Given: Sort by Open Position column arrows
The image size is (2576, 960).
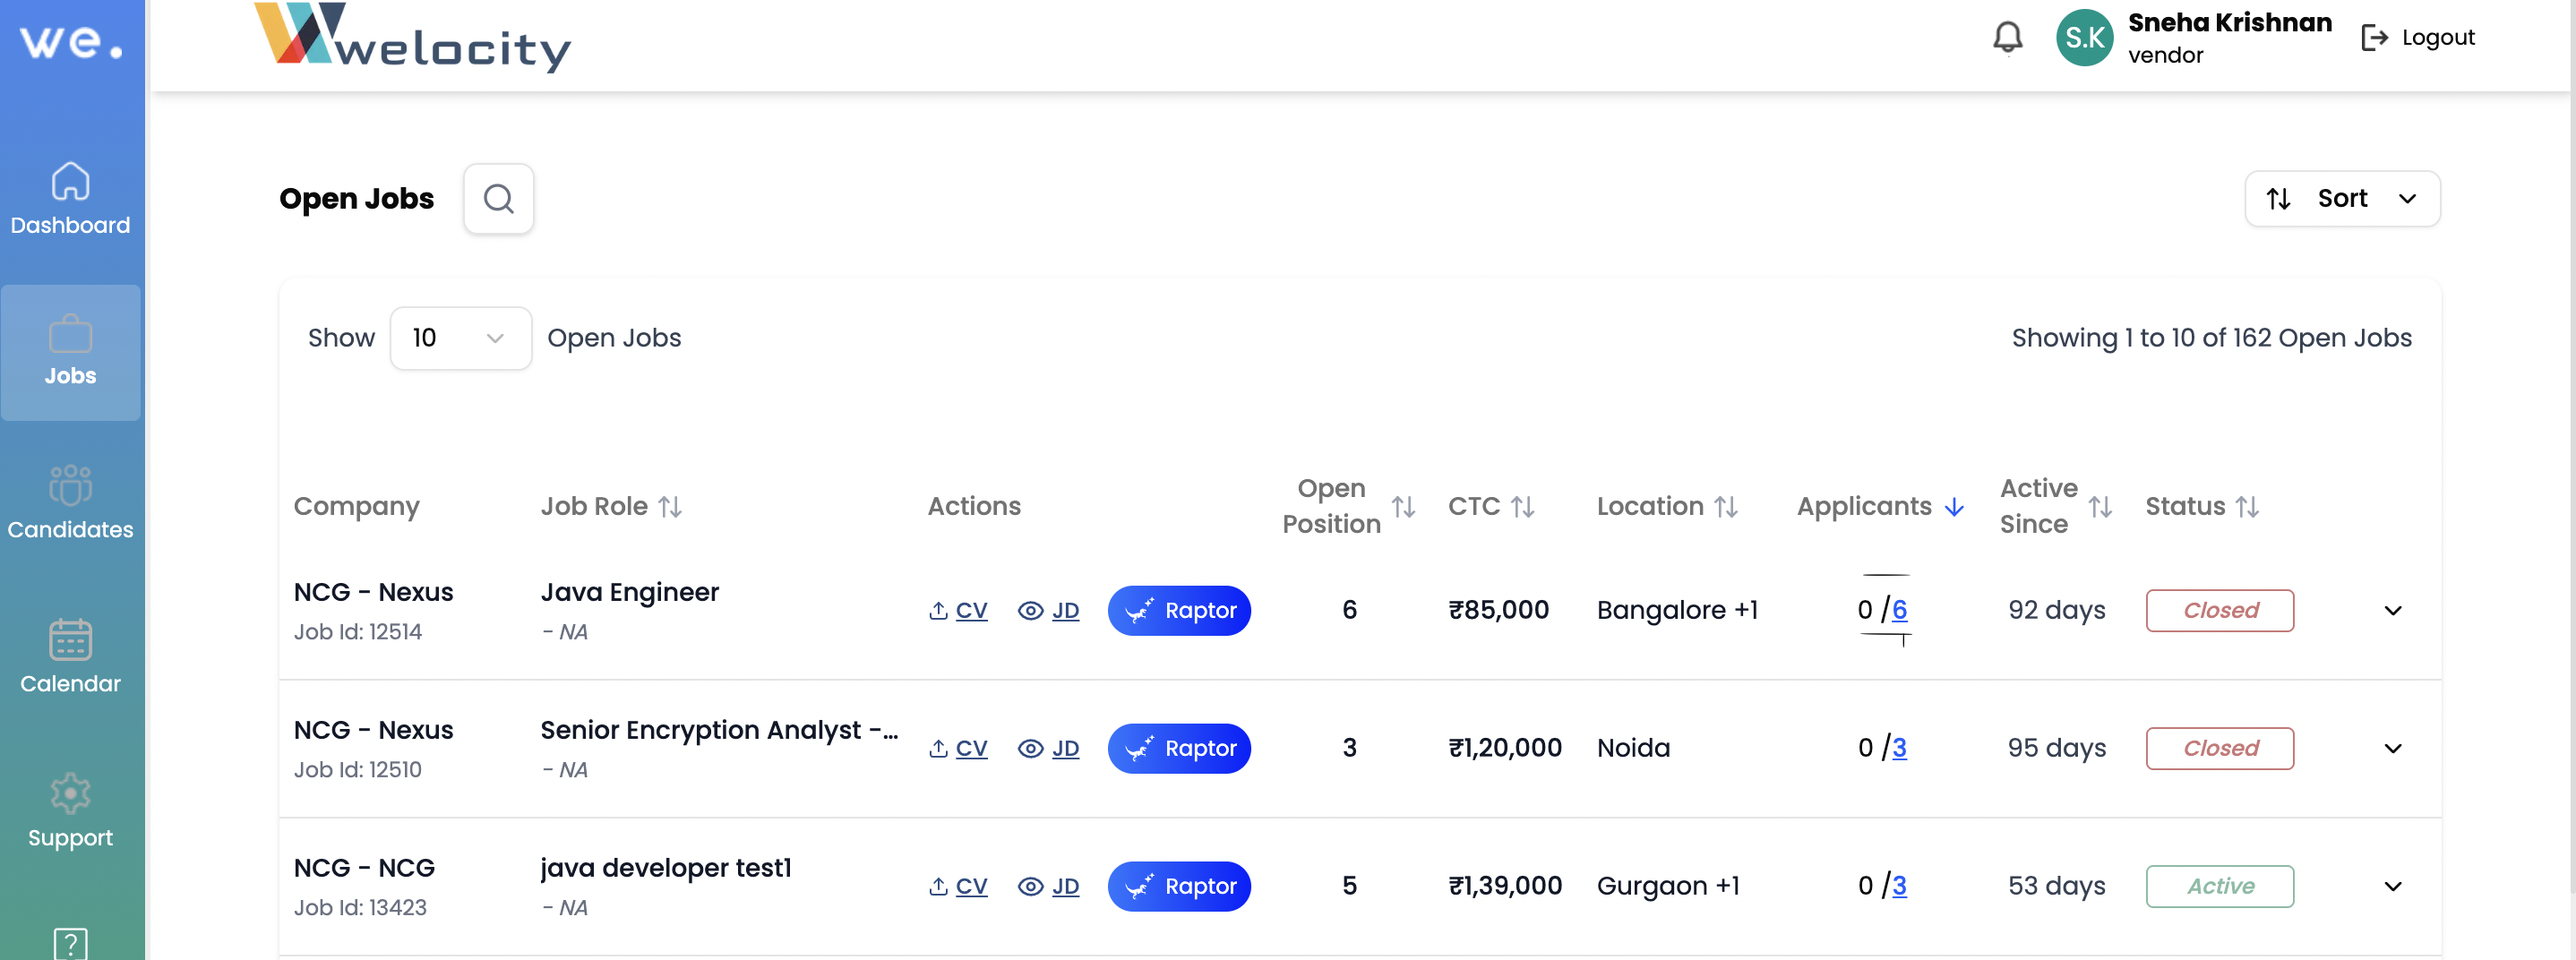Looking at the screenshot, I should point(1403,507).
